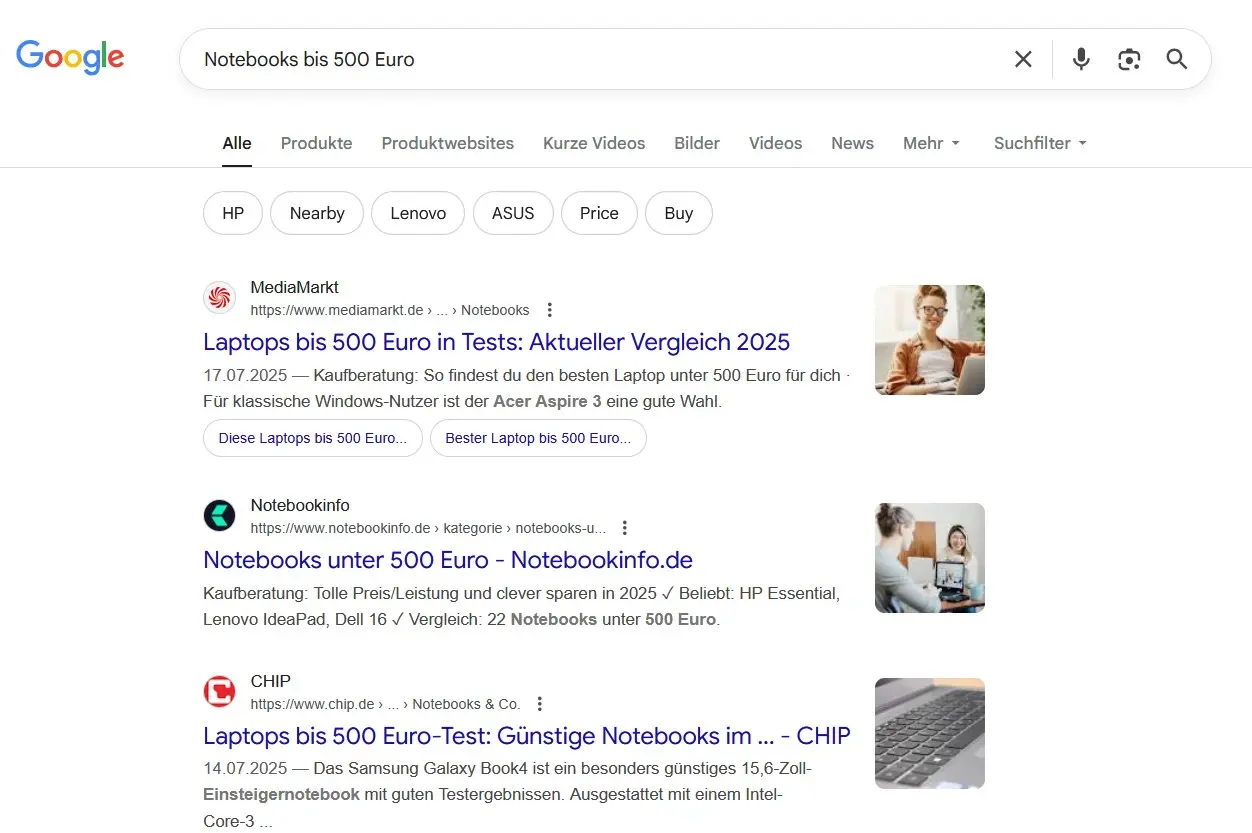Click the MediaMarkt favicon
Screen dimensions: 1252x833
pos(219,297)
